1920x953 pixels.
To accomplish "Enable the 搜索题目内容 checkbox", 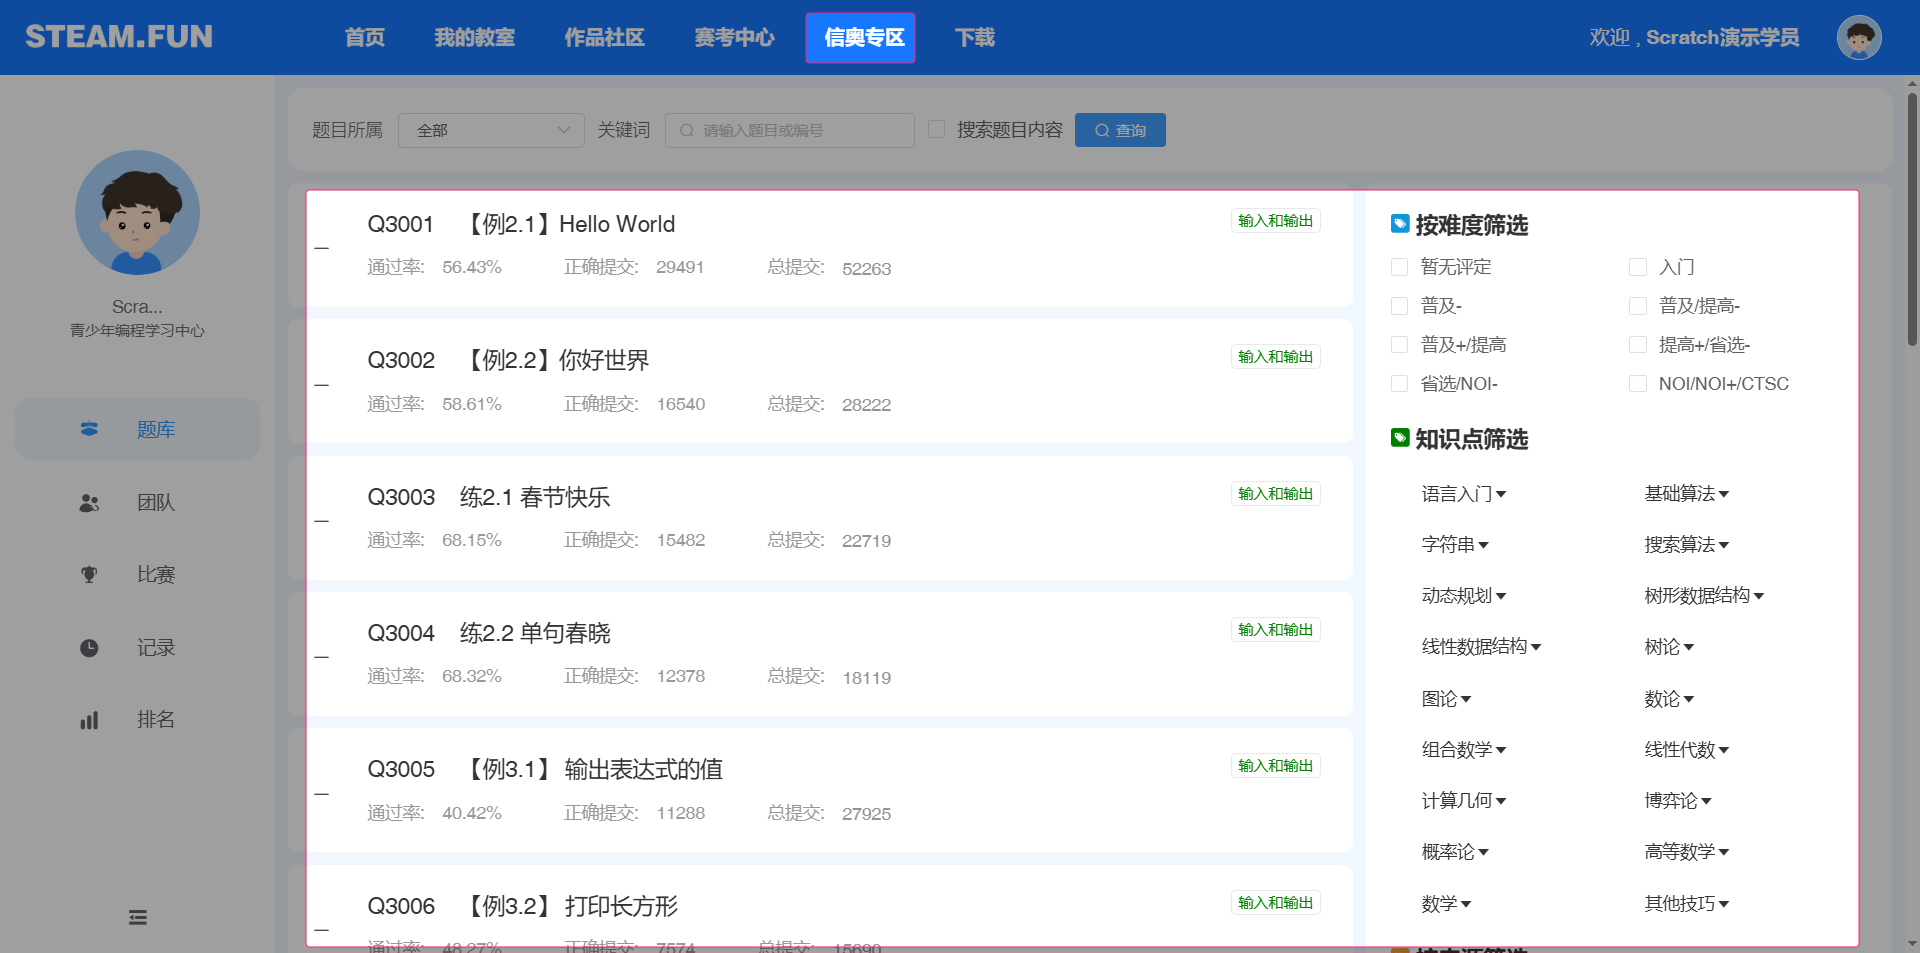I will point(937,129).
